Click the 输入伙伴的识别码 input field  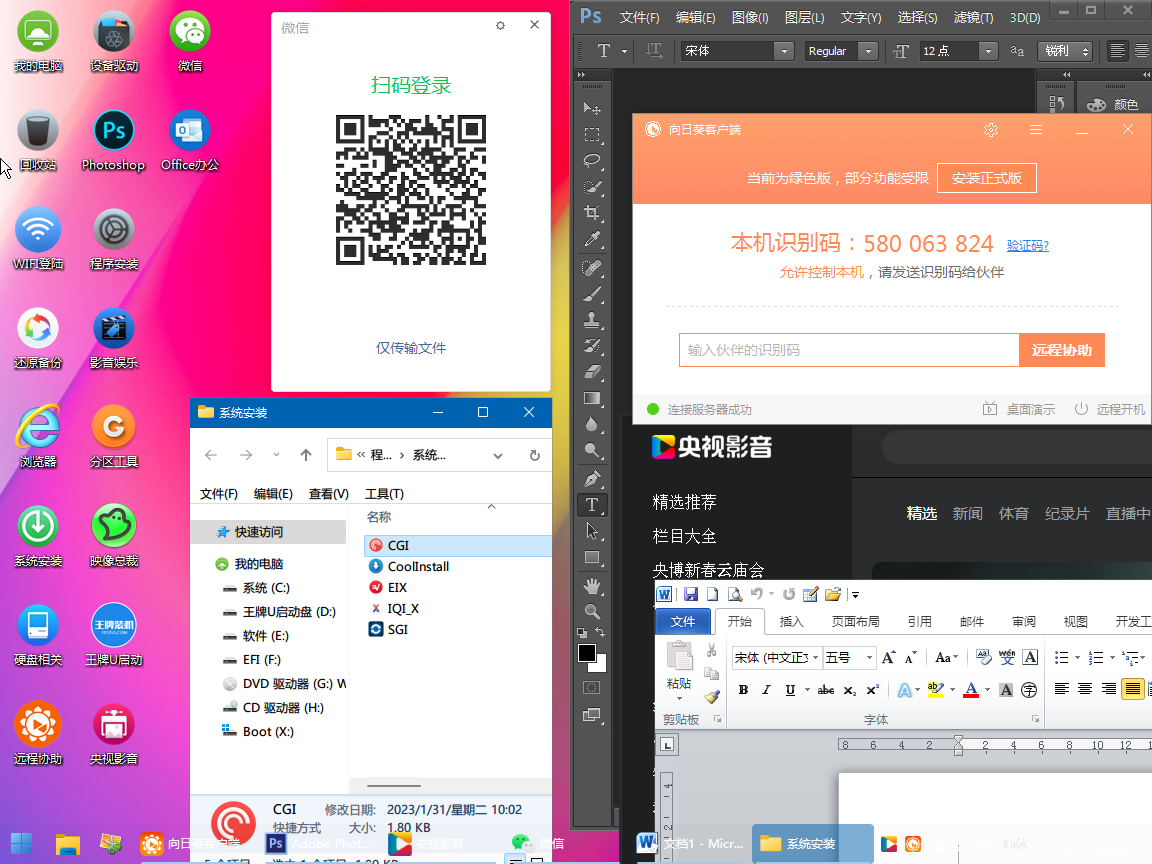849,350
